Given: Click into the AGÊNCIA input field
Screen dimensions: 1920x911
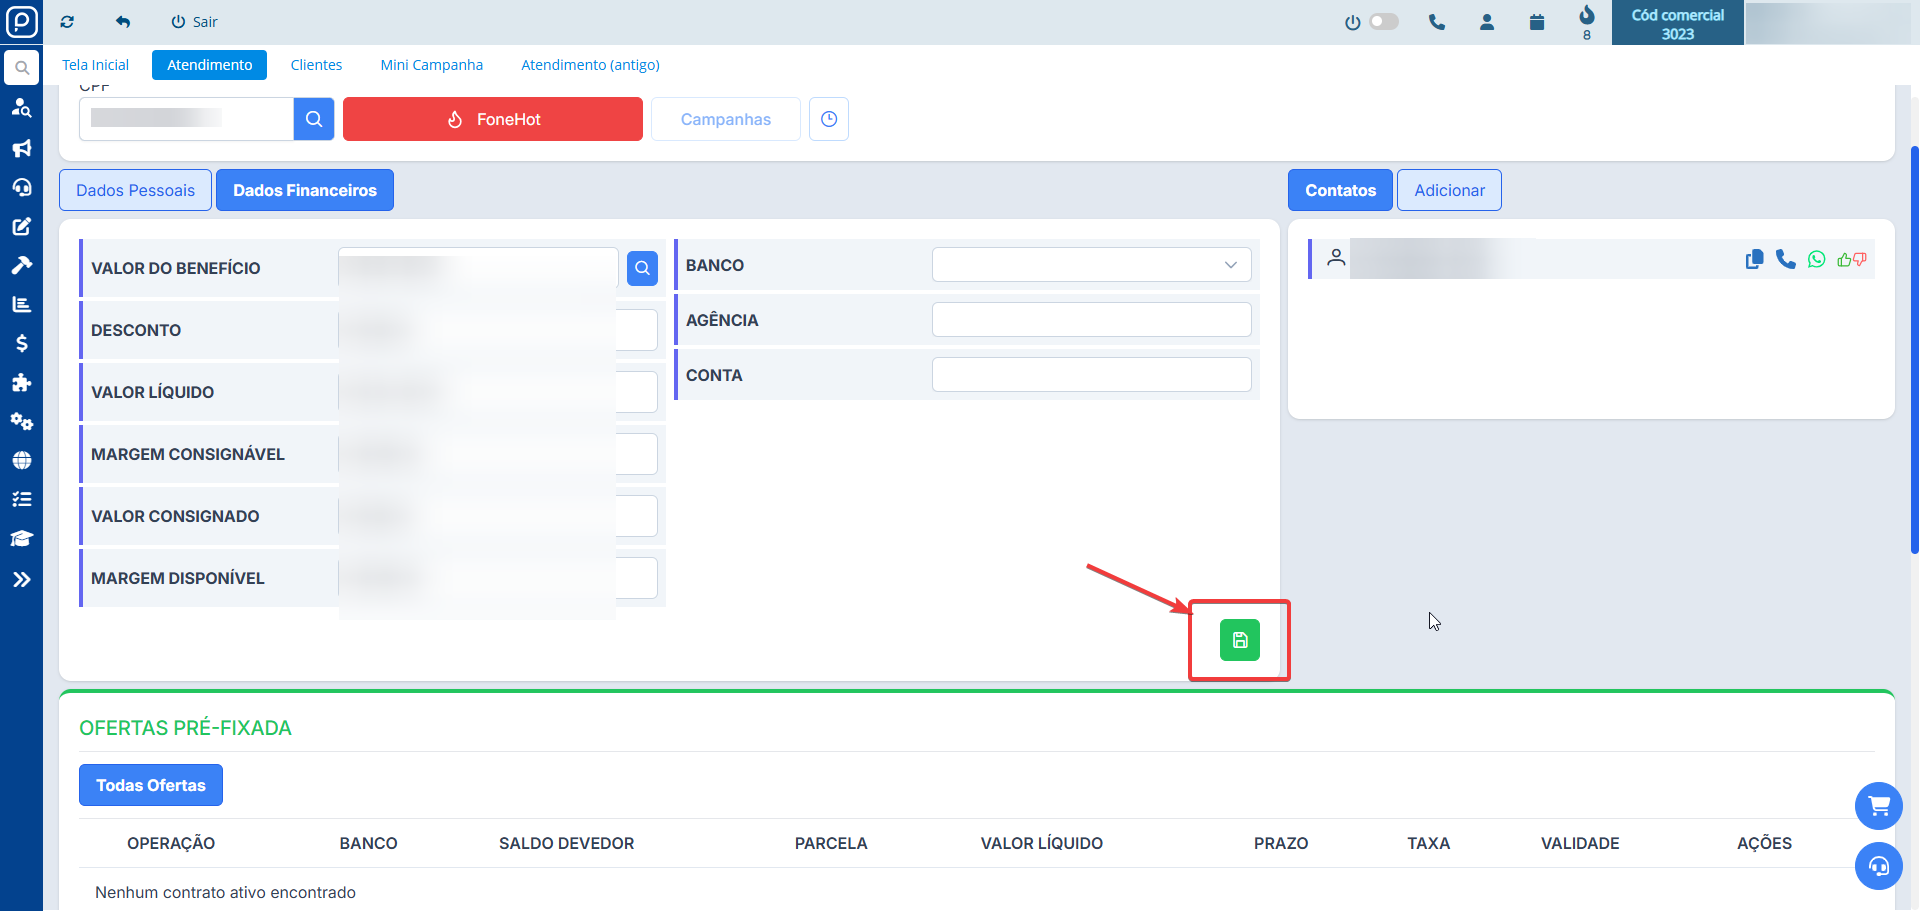Looking at the screenshot, I should pyautogui.click(x=1091, y=320).
